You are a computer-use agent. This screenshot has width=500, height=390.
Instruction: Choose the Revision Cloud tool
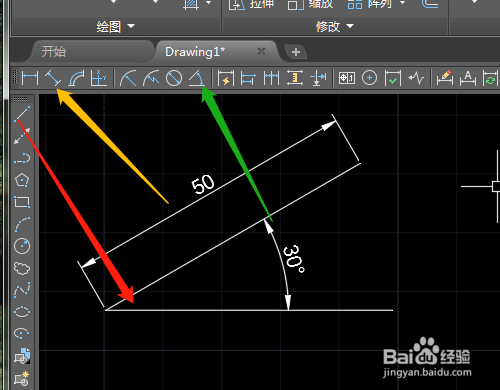point(22,268)
